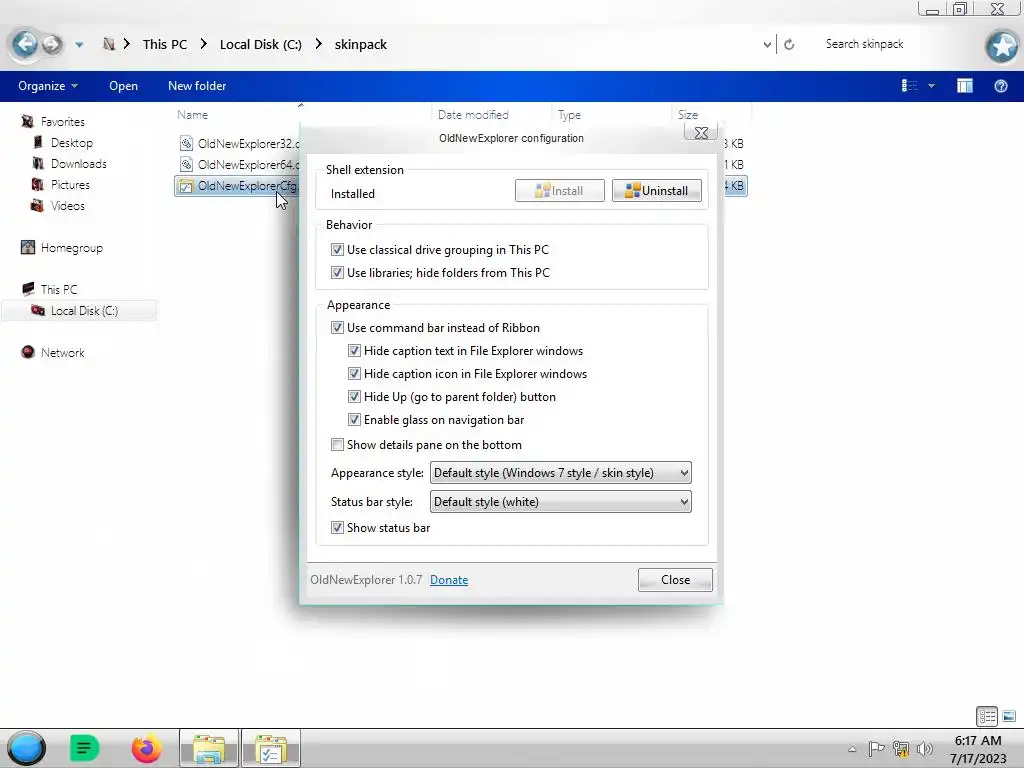Enable Show details pane on the bottom
This screenshot has width=1024, height=768.
[337, 445]
